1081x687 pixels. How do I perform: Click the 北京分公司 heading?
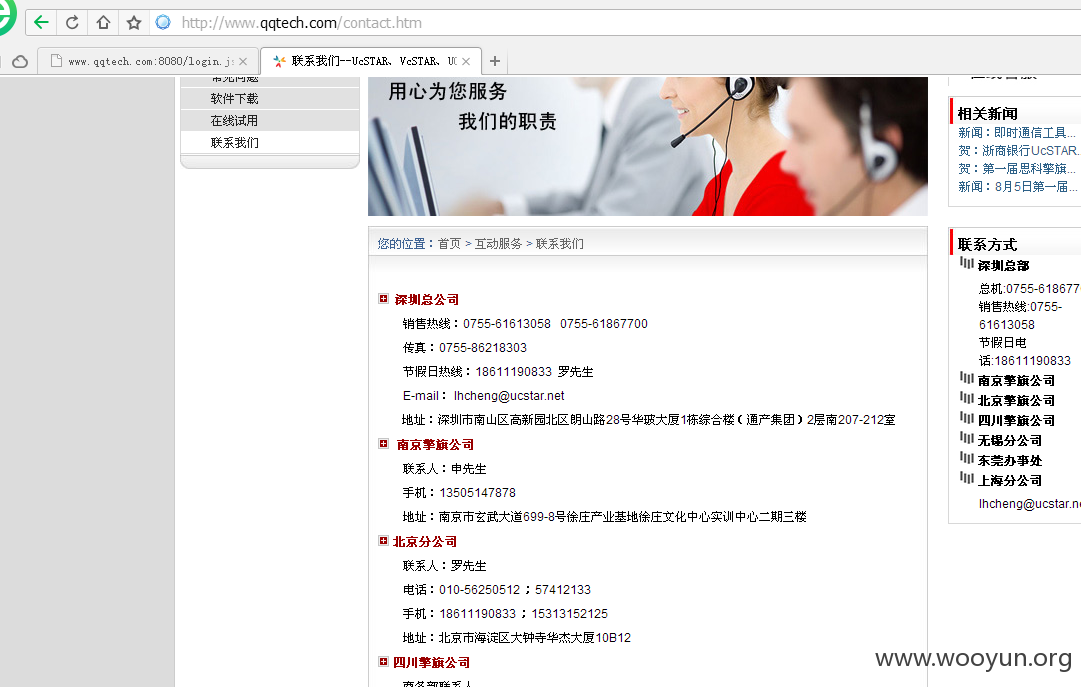425,541
